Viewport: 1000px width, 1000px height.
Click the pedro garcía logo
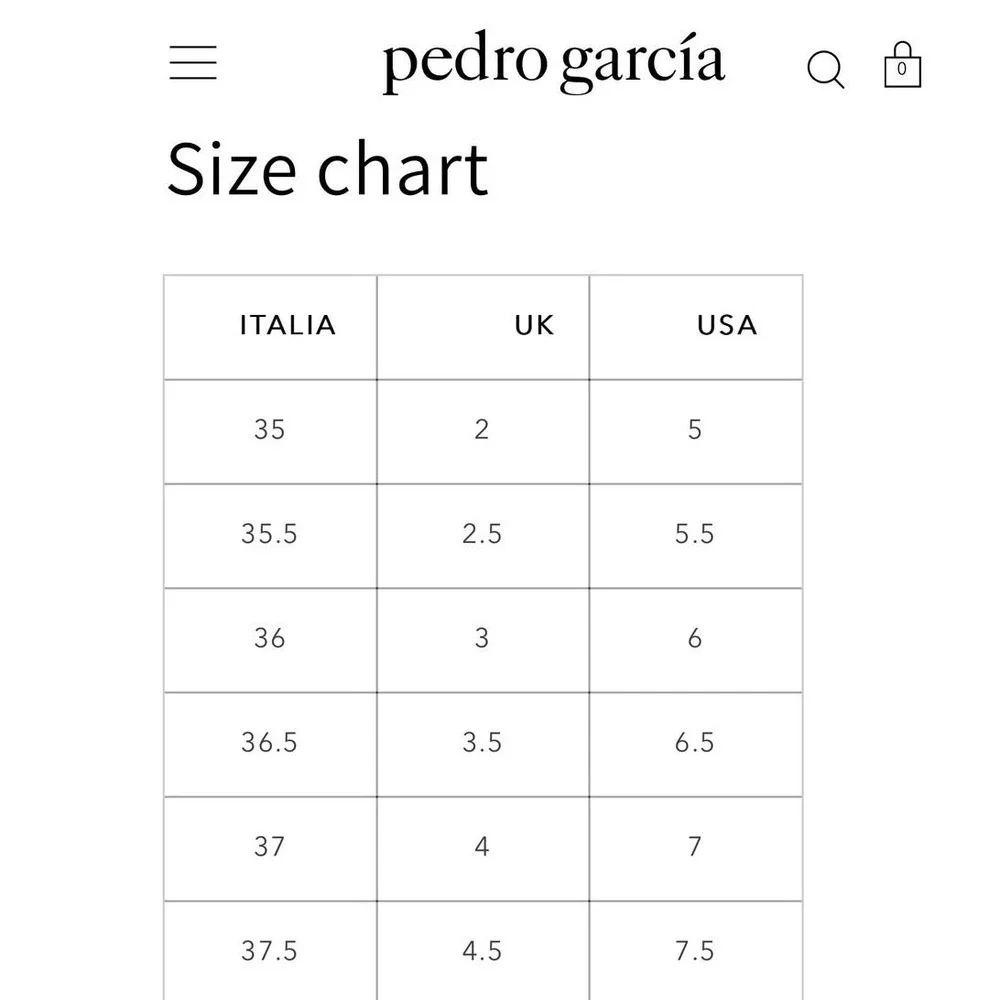(x=553, y=62)
